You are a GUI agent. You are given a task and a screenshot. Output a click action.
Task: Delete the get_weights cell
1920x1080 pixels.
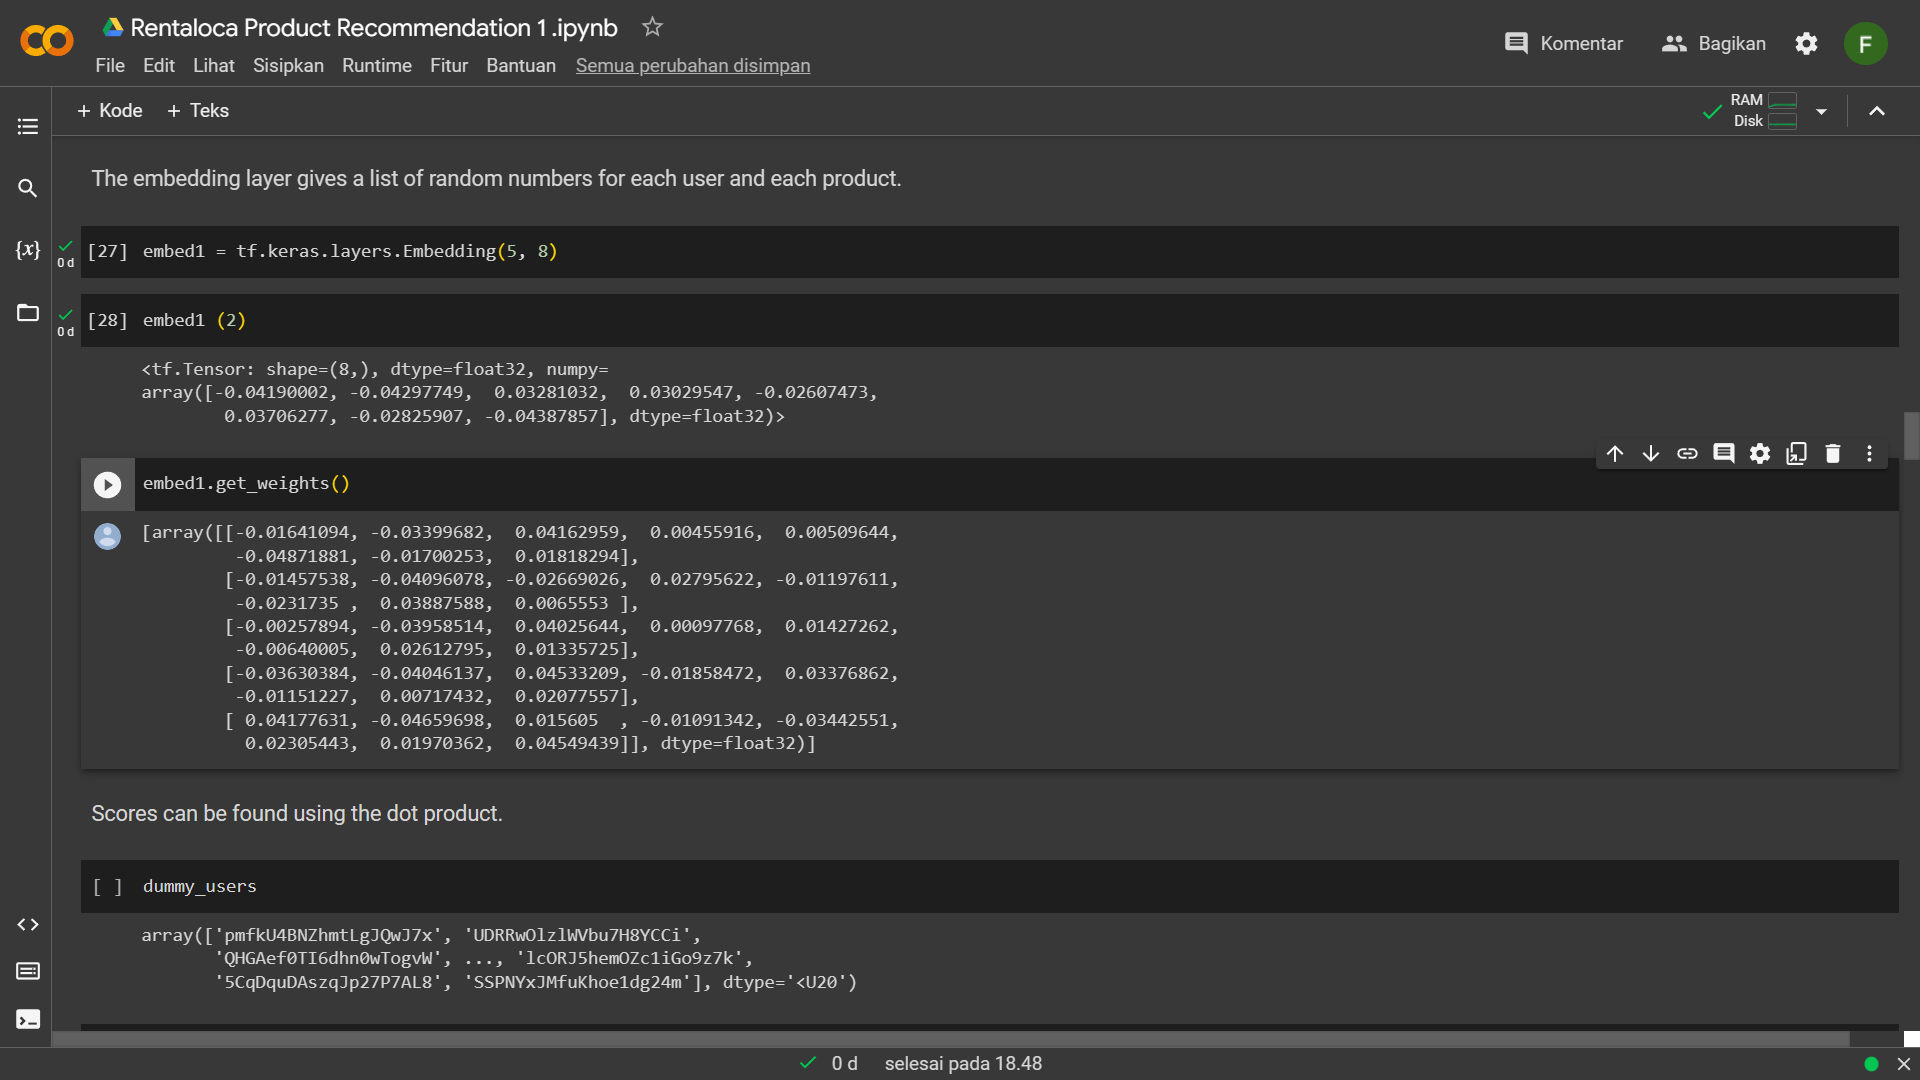point(1833,453)
